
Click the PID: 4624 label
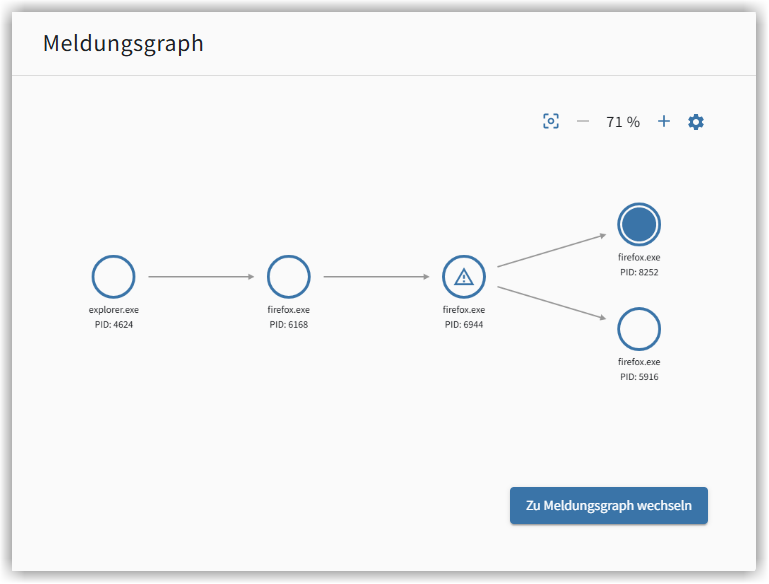[114, 325]
